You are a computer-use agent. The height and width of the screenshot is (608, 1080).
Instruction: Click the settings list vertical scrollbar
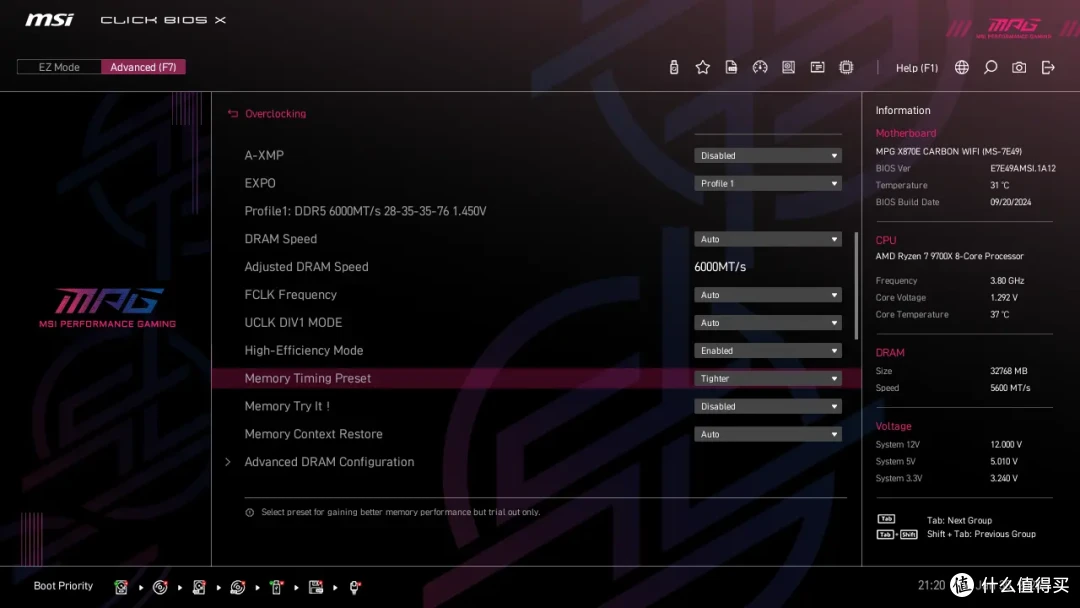(856, 286)
